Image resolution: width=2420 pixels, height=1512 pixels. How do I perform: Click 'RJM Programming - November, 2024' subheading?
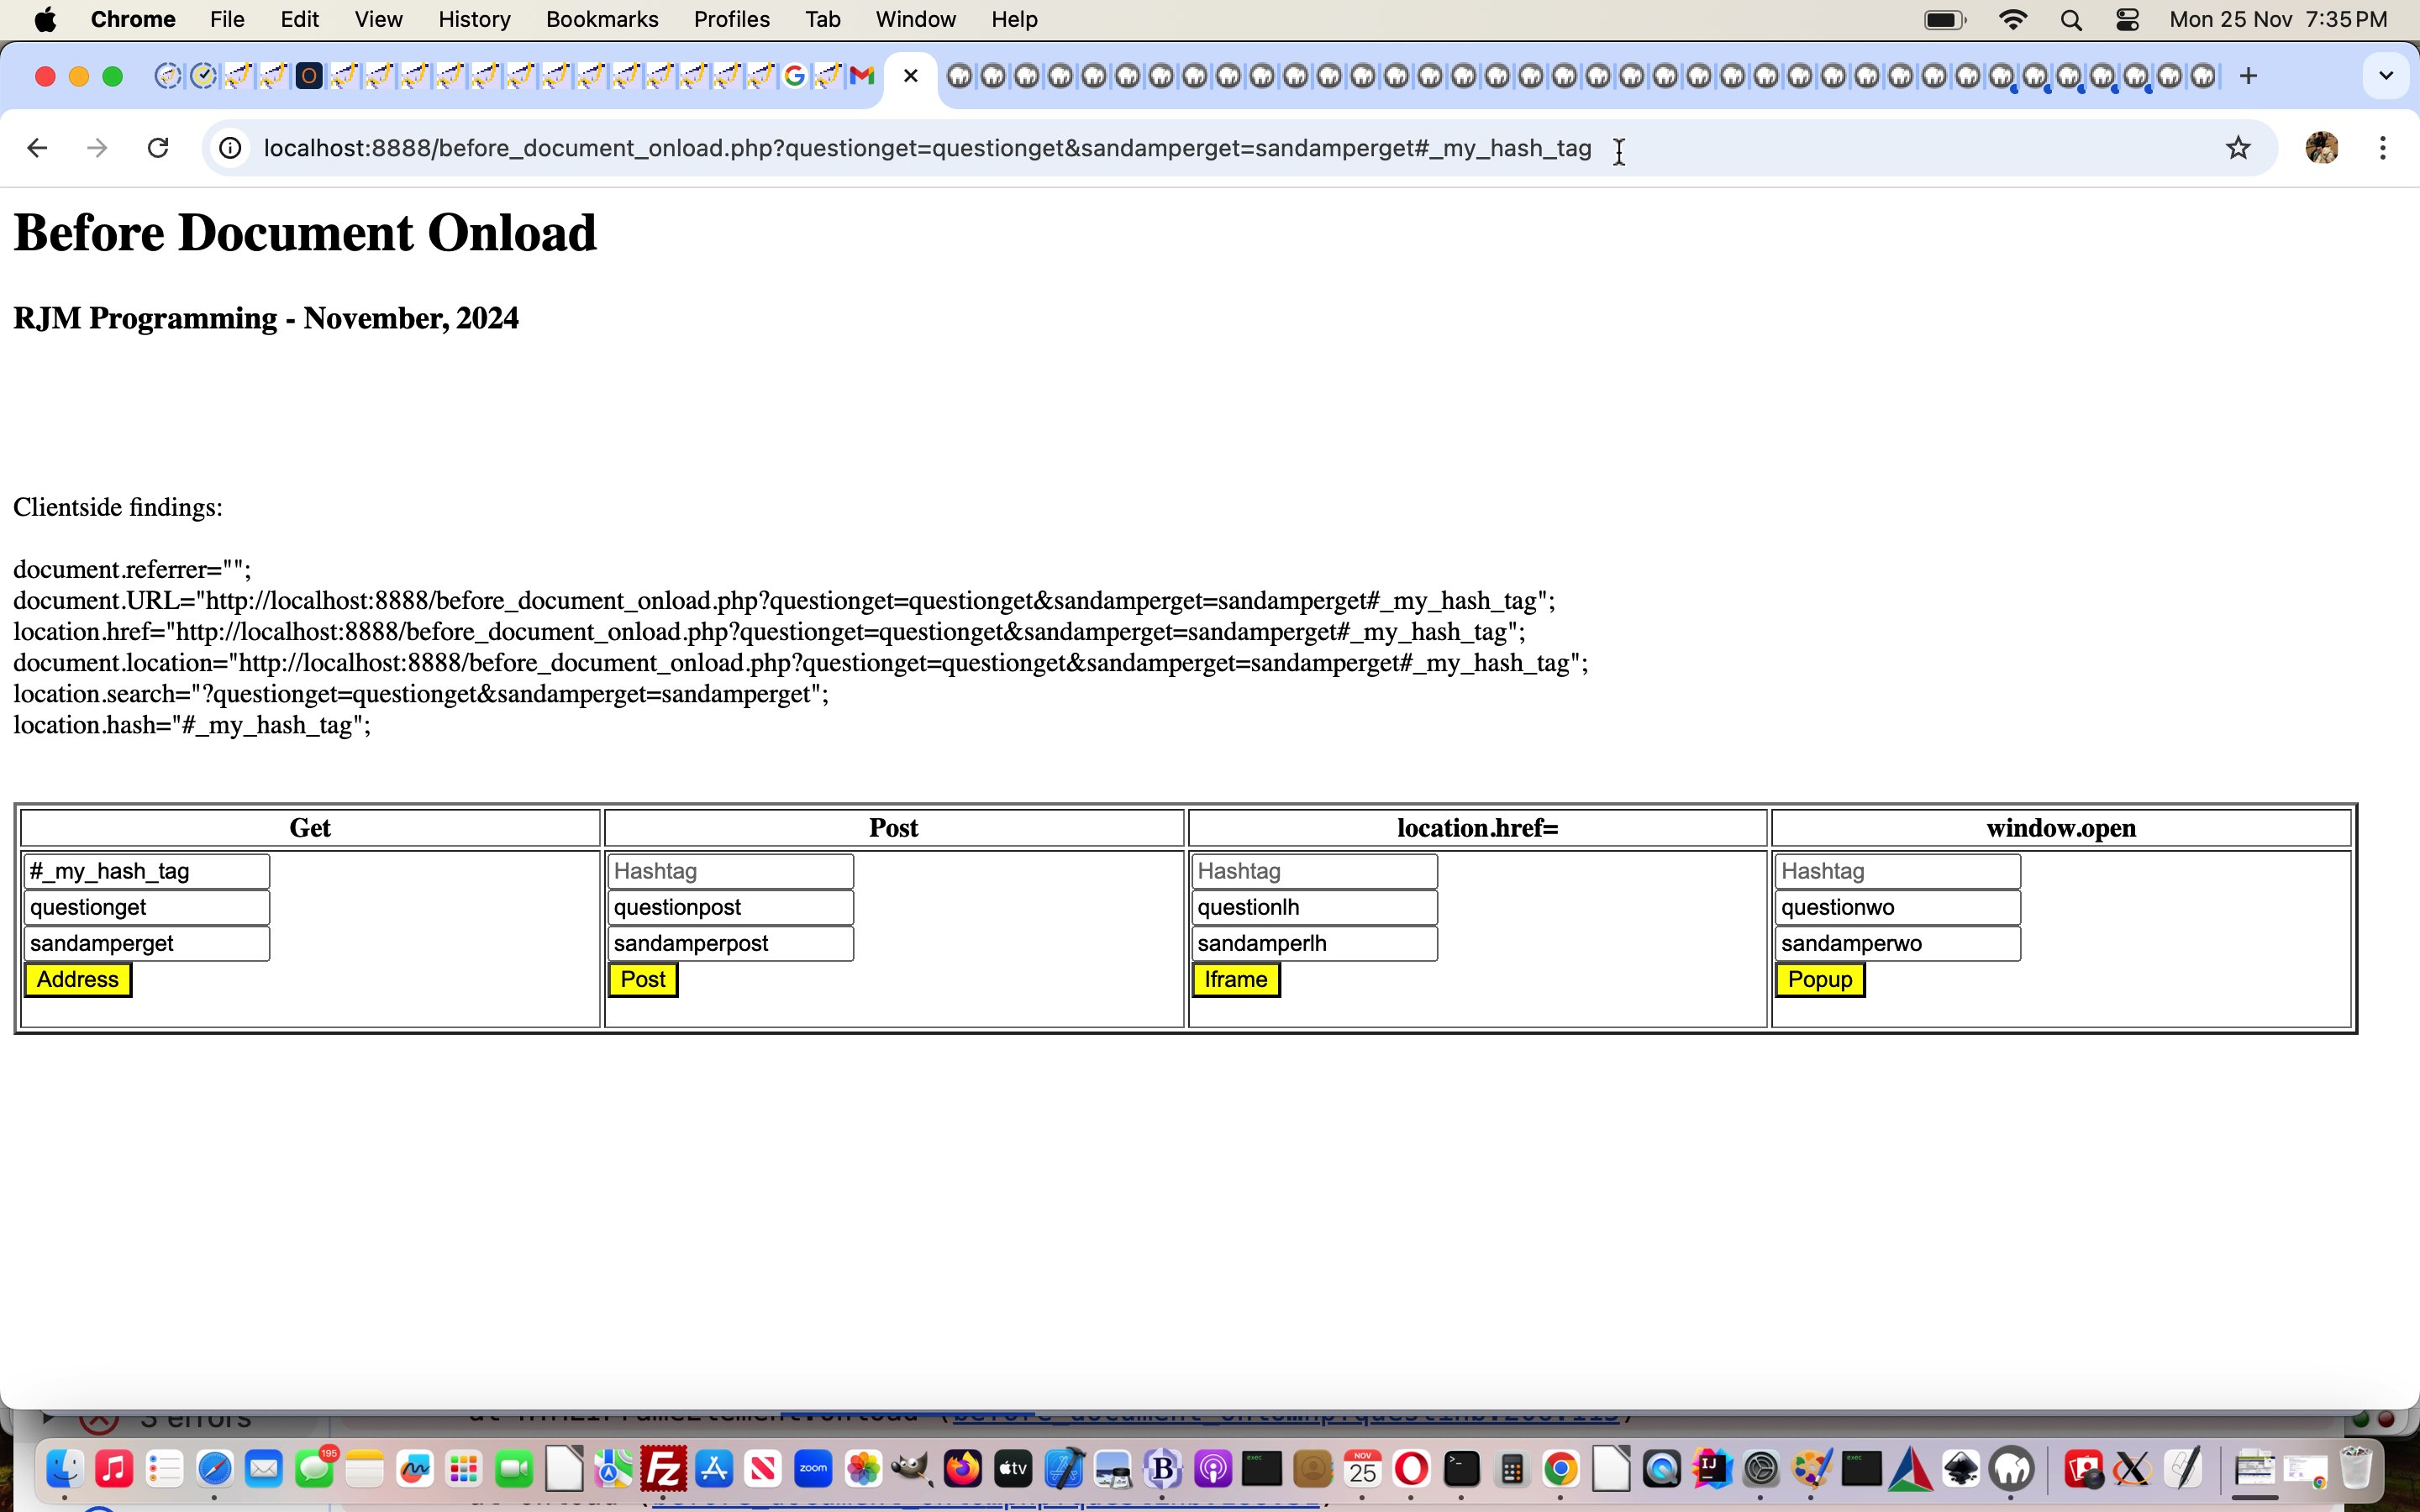[x=266, y=318]
